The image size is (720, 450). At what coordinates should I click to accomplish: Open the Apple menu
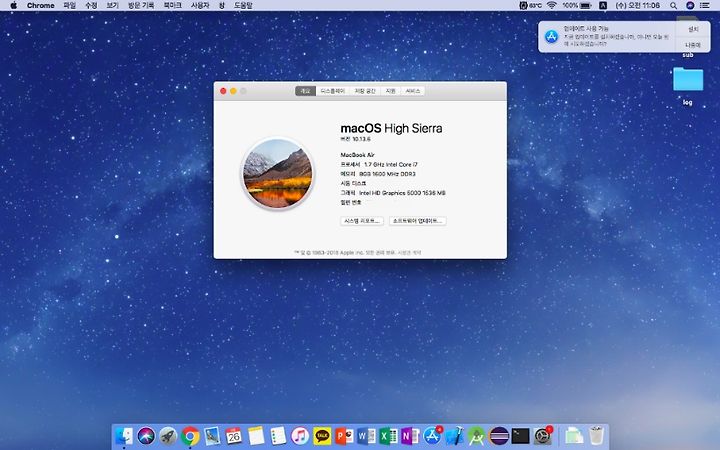click(13, 6)
